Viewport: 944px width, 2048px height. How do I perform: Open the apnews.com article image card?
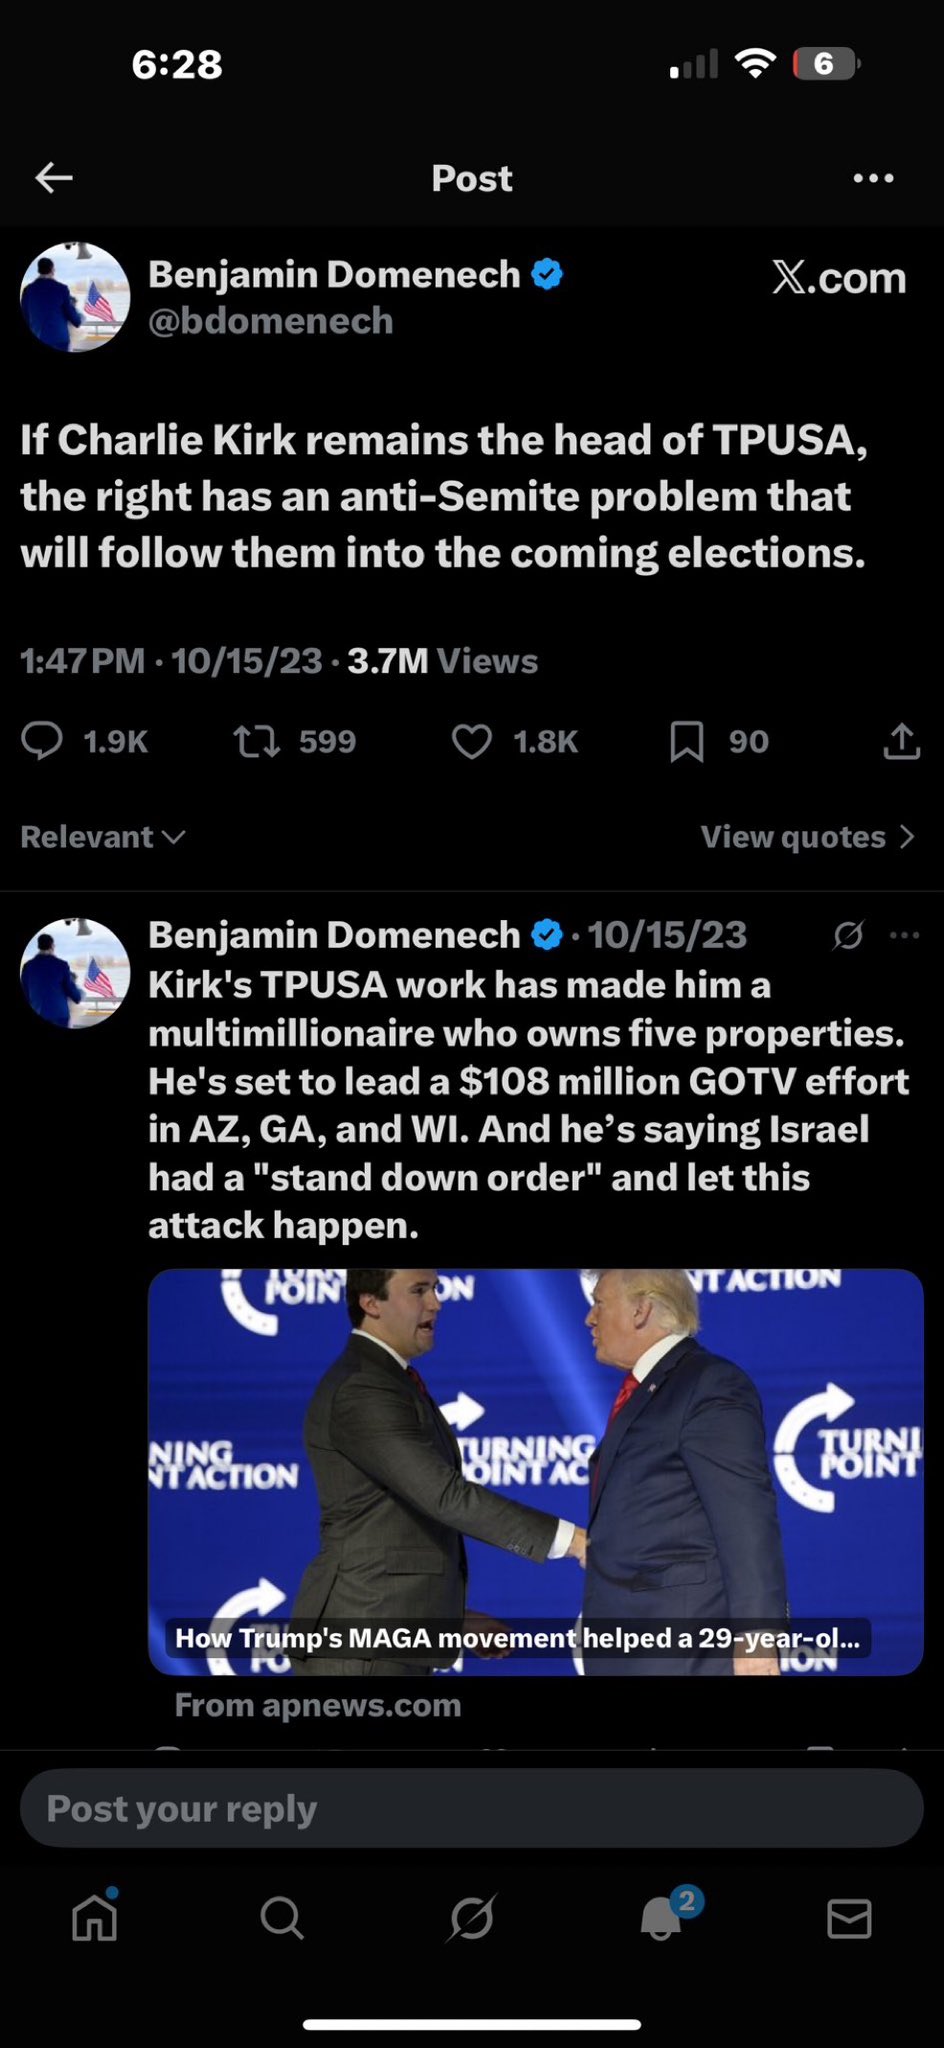coord(535,1470)
